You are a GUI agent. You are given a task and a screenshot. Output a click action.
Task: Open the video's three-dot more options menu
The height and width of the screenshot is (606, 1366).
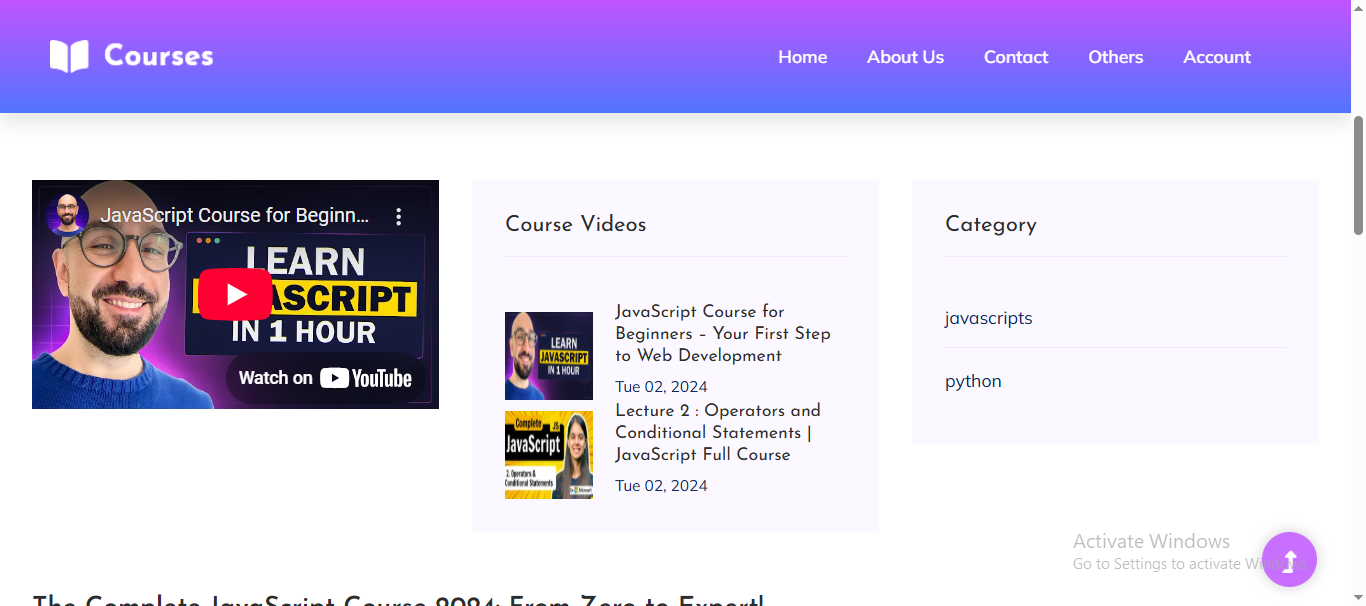pos(398,216)
